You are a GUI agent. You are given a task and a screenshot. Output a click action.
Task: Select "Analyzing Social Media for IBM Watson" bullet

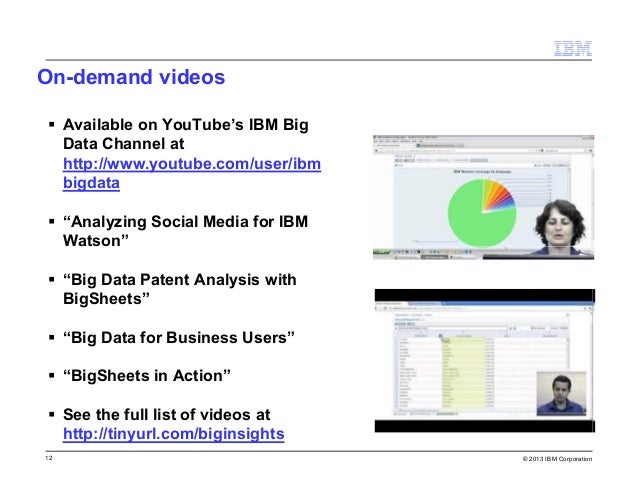(x=185, y=231)
